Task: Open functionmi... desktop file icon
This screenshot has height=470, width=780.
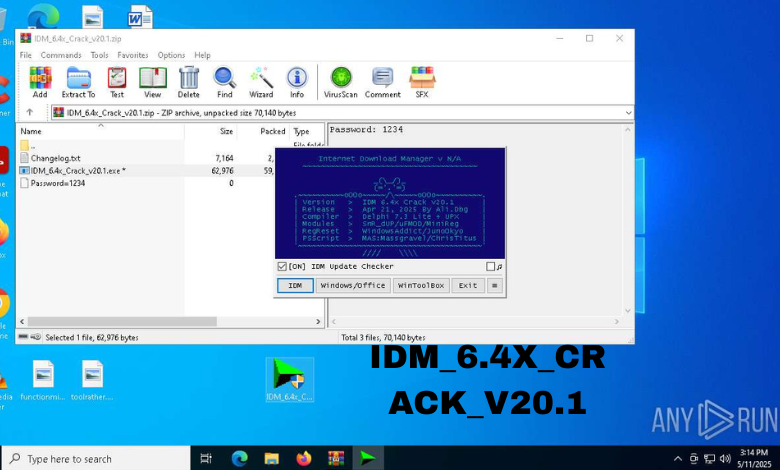Action: point(43,380)
